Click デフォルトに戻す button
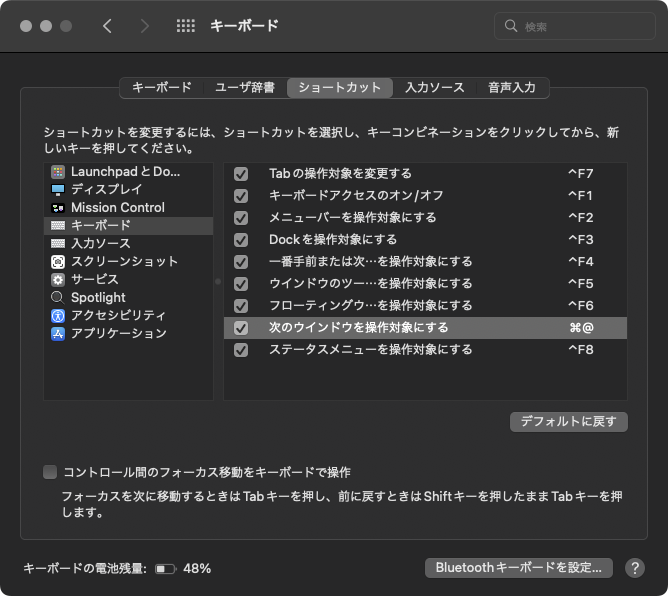This screenshot has height=596, width=668. pyautogui.click(x=569, y=422)
